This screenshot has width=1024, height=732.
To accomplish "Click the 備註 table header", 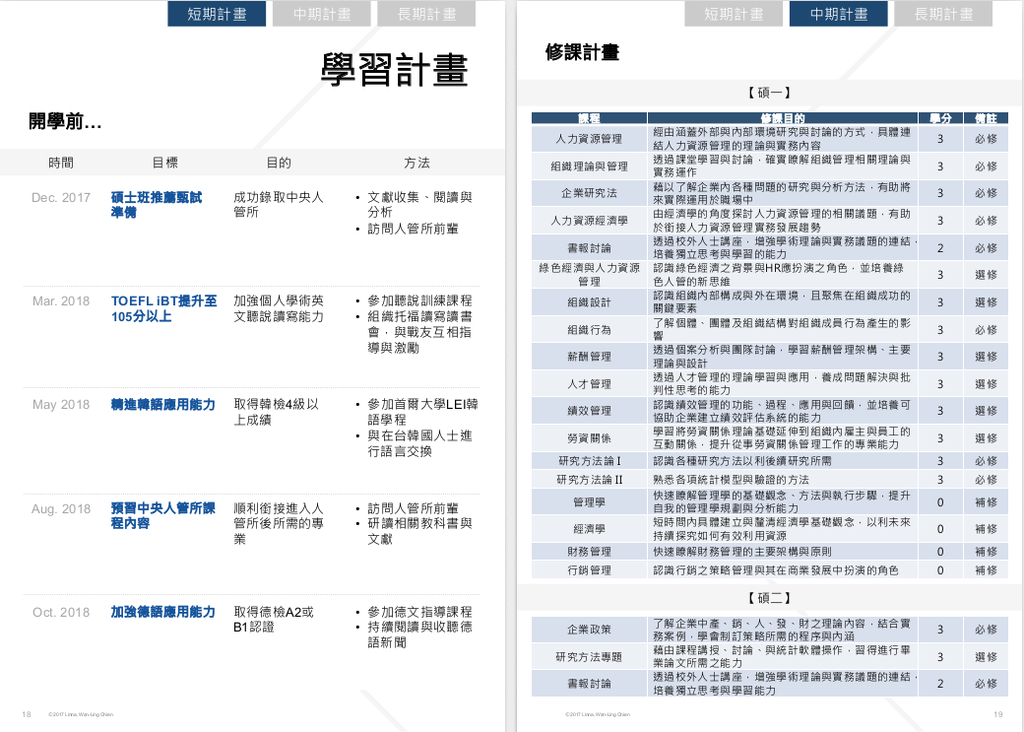I will (x=986, y=118).
